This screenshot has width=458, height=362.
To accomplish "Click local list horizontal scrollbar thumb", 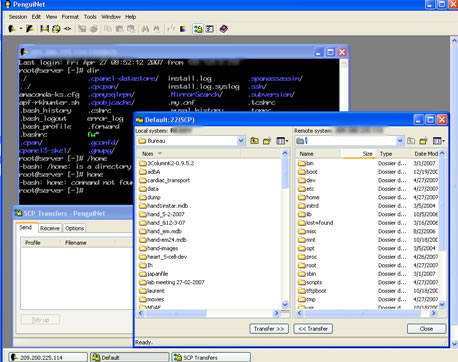I will pyautogui.click(x=175, y=313).
